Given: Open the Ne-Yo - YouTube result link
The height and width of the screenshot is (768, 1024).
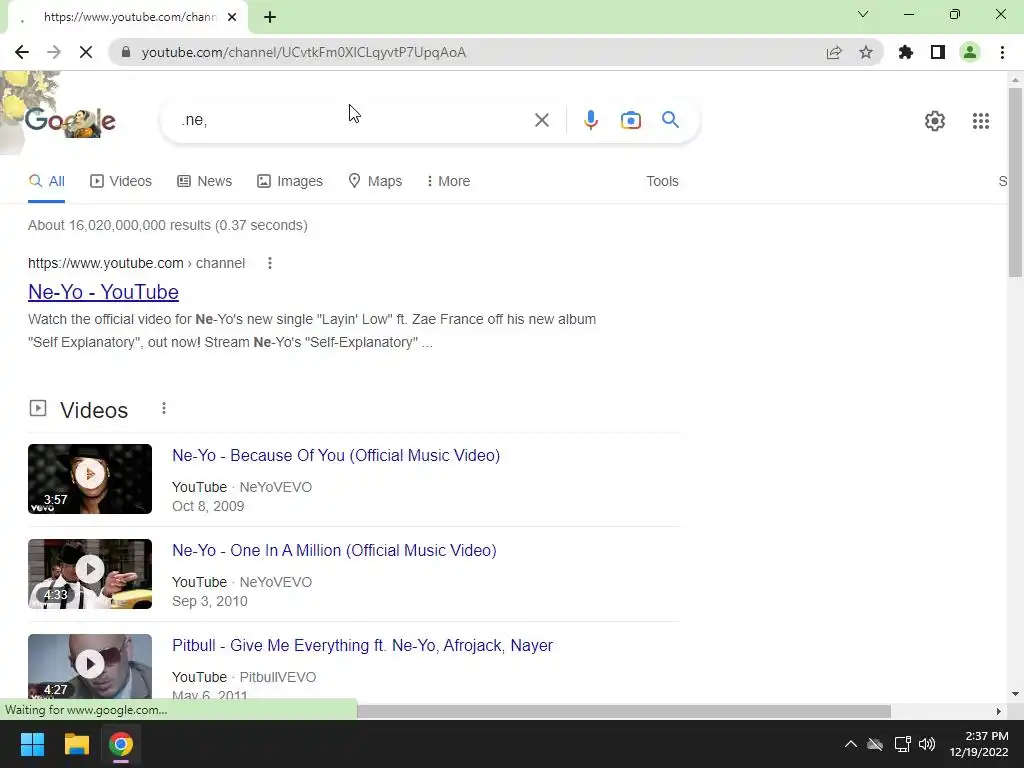Looking at the screenshot, I should 103,292.
